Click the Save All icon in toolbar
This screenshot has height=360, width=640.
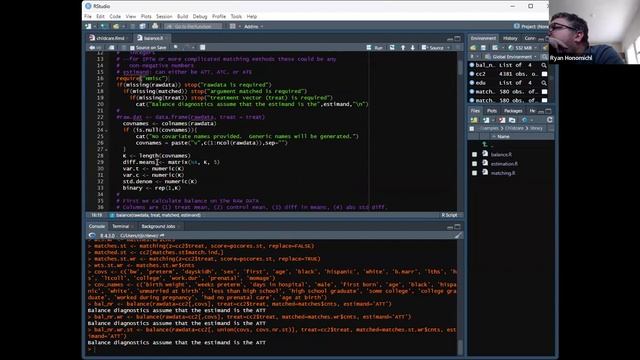coord(142,26)
